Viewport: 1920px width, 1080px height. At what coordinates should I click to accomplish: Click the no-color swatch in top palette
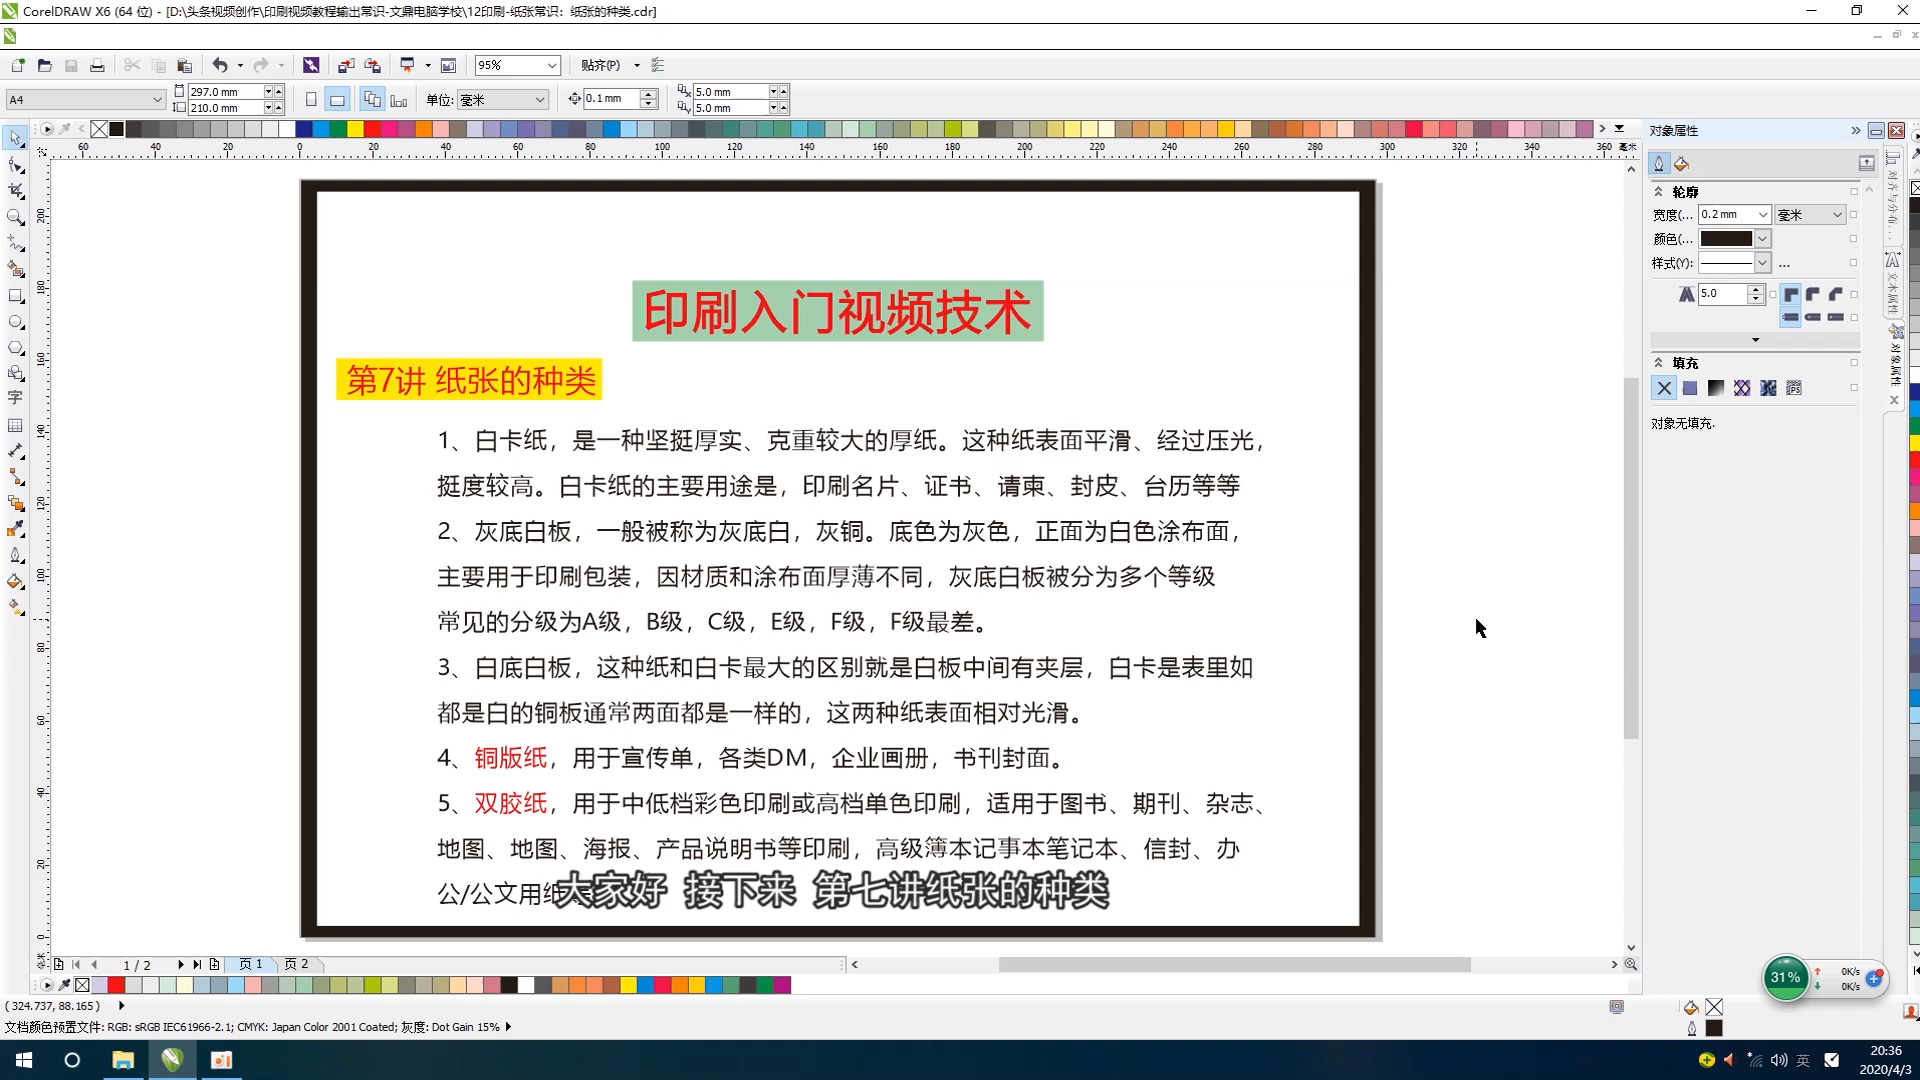pyautogui.click(x=99, y=129)
